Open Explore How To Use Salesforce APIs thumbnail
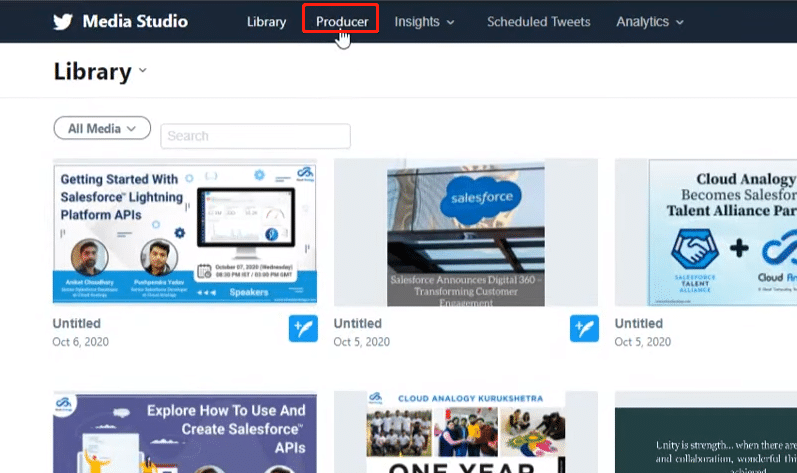The height and width of the screenshot is (473, 797). point(185,432)
